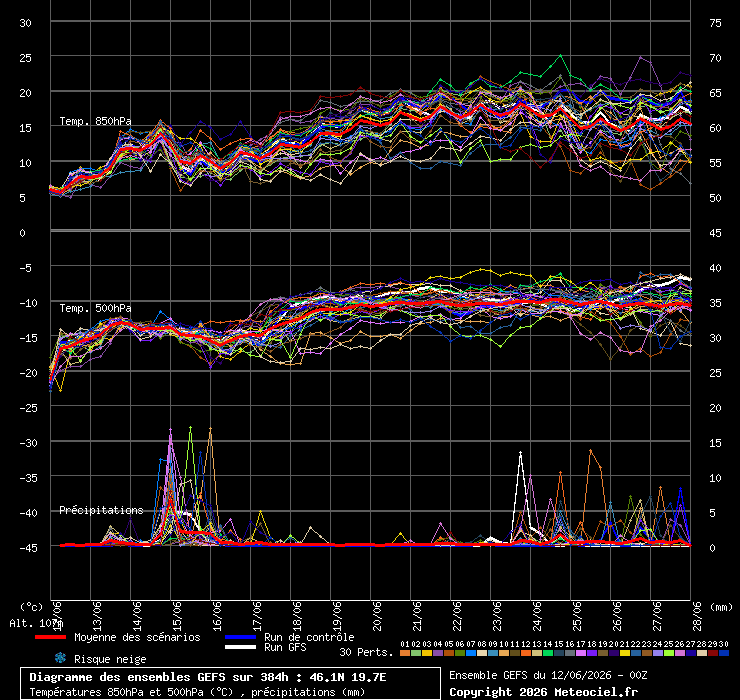Click the 'Risque neige' legend text
This screenshot has height=700, width=740.
coord(110,659)
